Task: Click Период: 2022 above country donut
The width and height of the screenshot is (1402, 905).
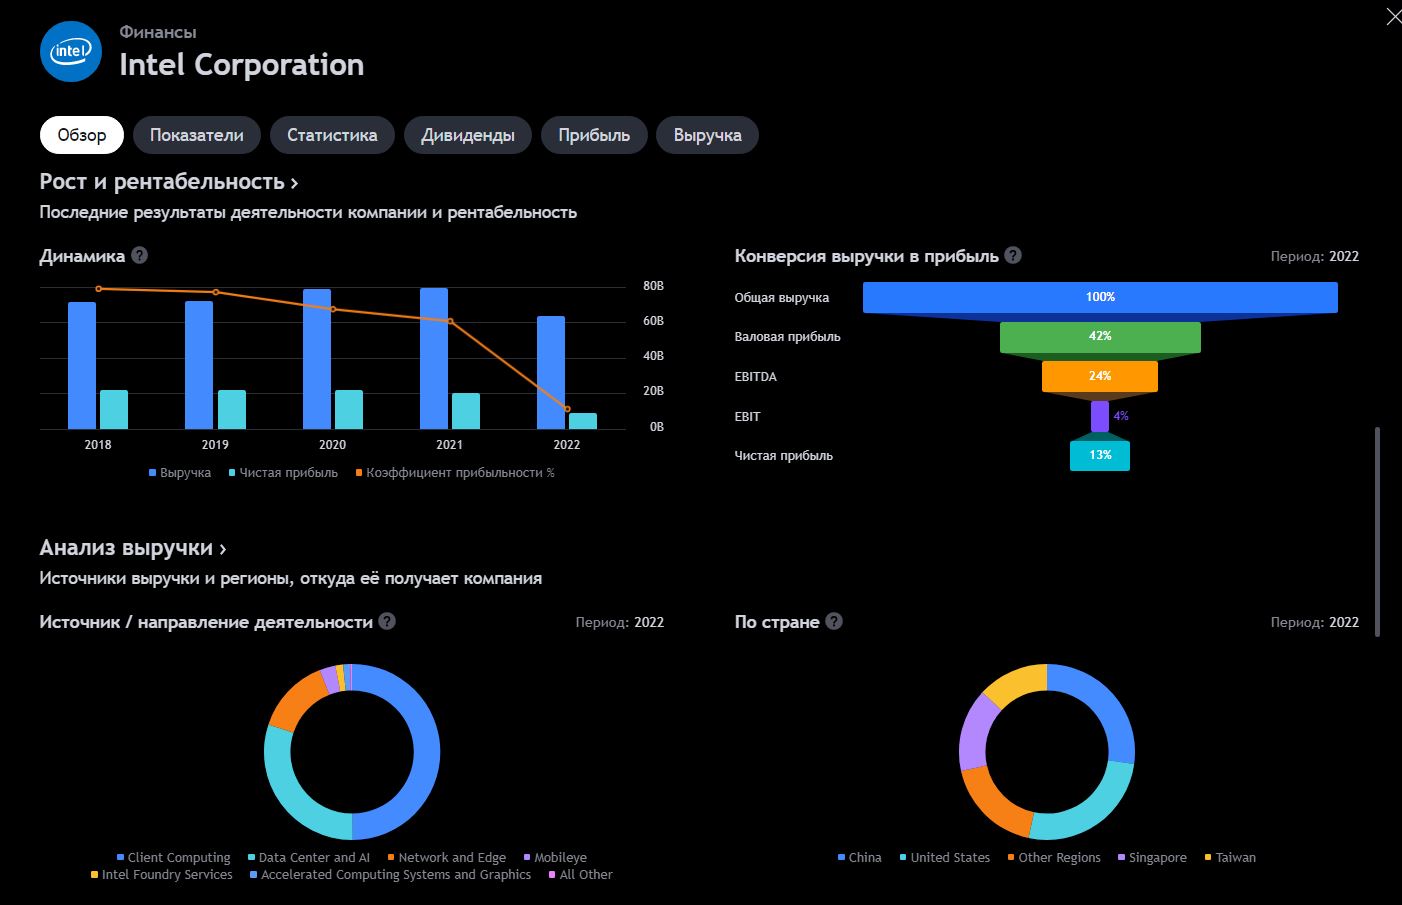Action: point(1315,622)
